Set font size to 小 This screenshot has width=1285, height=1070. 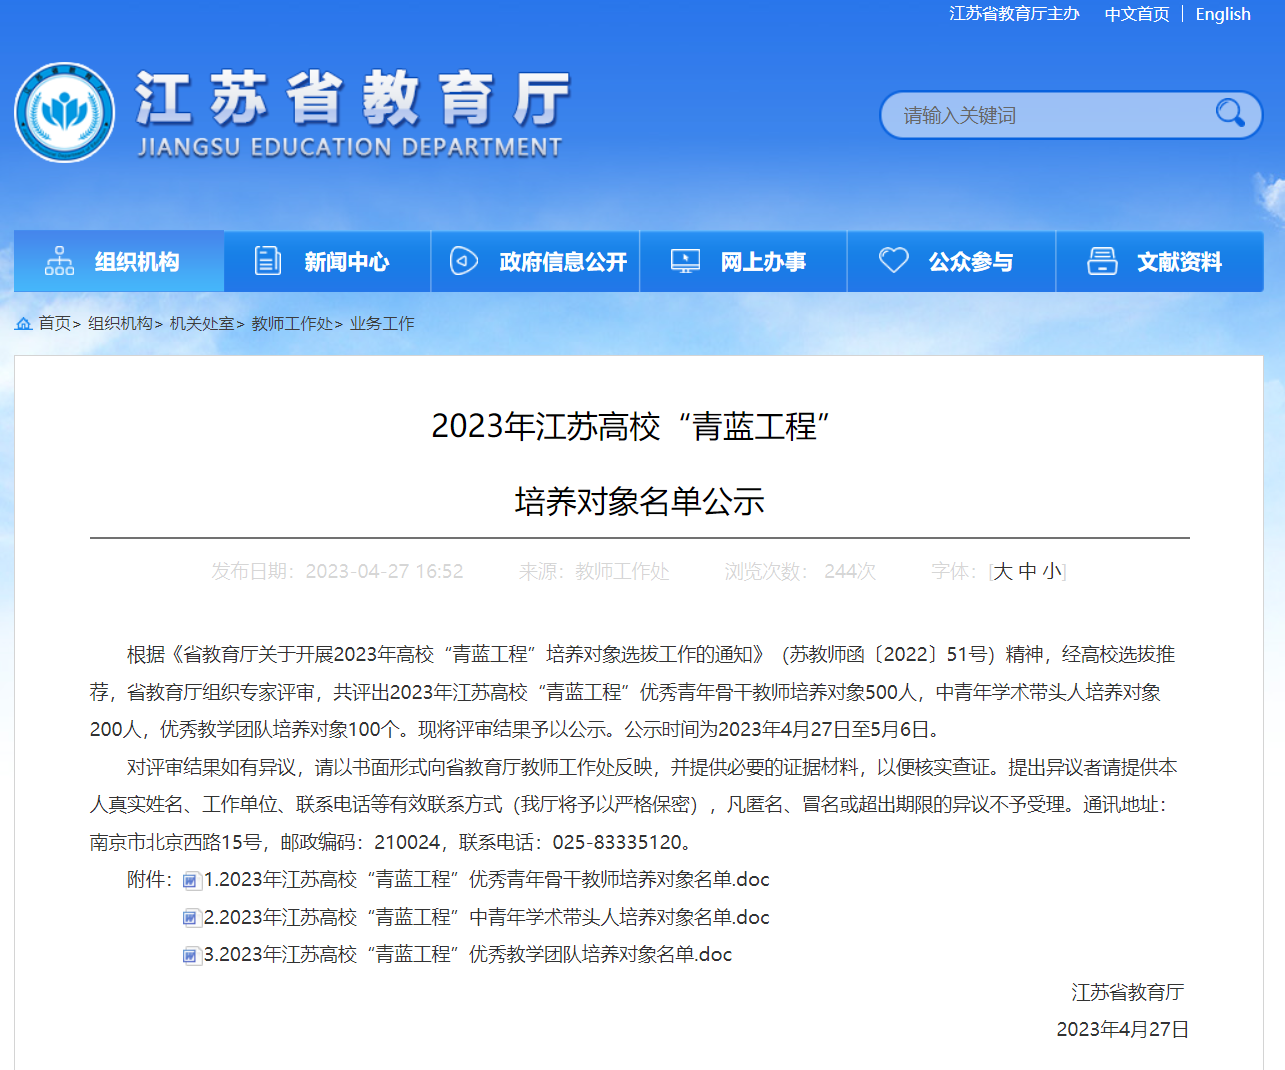pyautogui.click(x=1052, y=571)
